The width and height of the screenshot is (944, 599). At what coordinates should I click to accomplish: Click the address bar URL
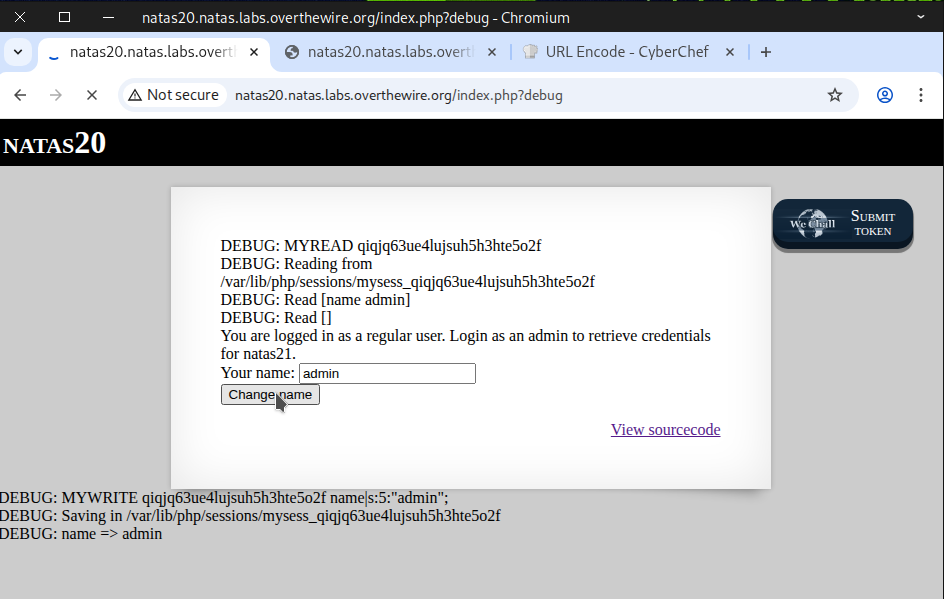pyautogui.click(x=398, y=95)
